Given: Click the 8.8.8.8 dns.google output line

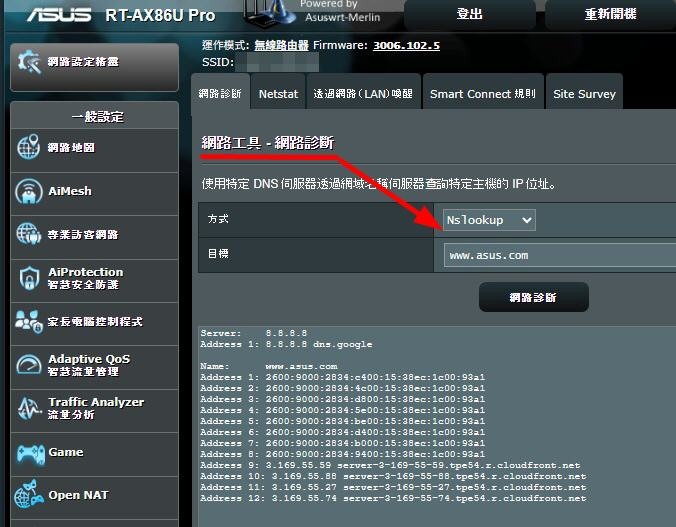Looking at the screenshot, I should click(x=286, y=344).
